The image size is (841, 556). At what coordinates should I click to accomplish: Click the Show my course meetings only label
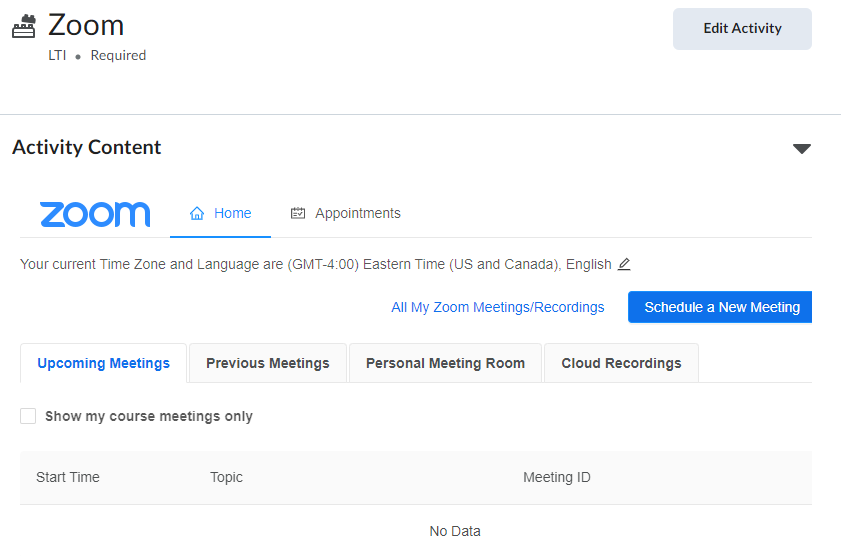[149, 416]
